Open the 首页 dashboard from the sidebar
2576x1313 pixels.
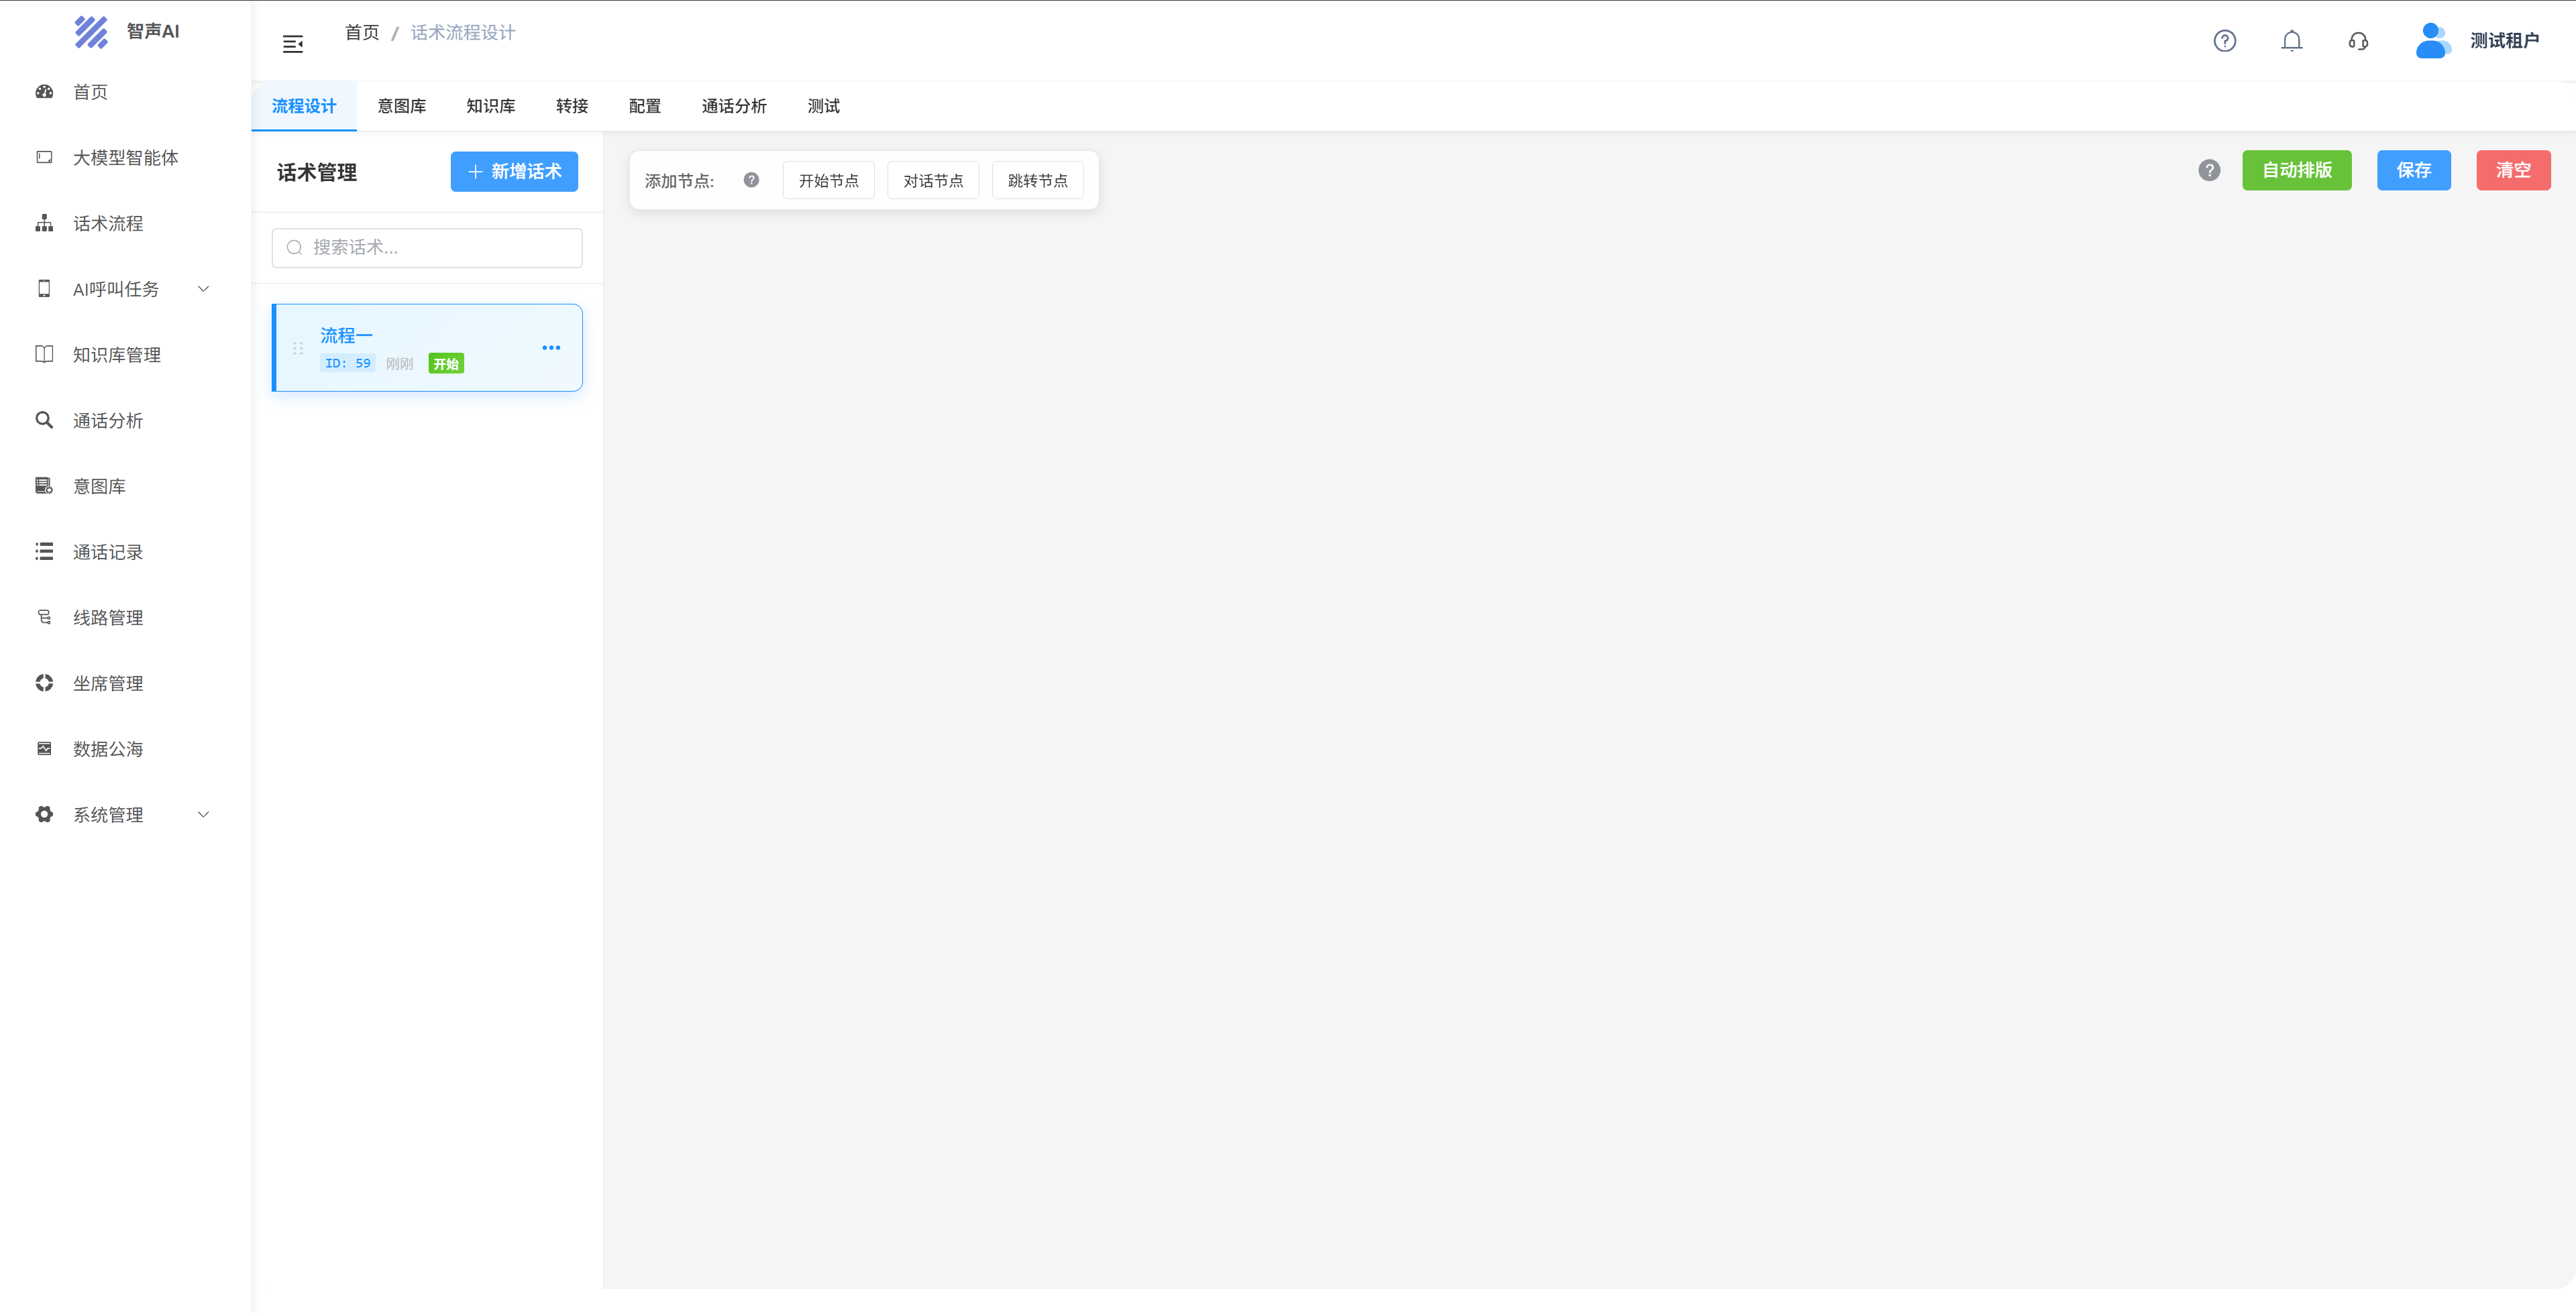tap(90, 91)
